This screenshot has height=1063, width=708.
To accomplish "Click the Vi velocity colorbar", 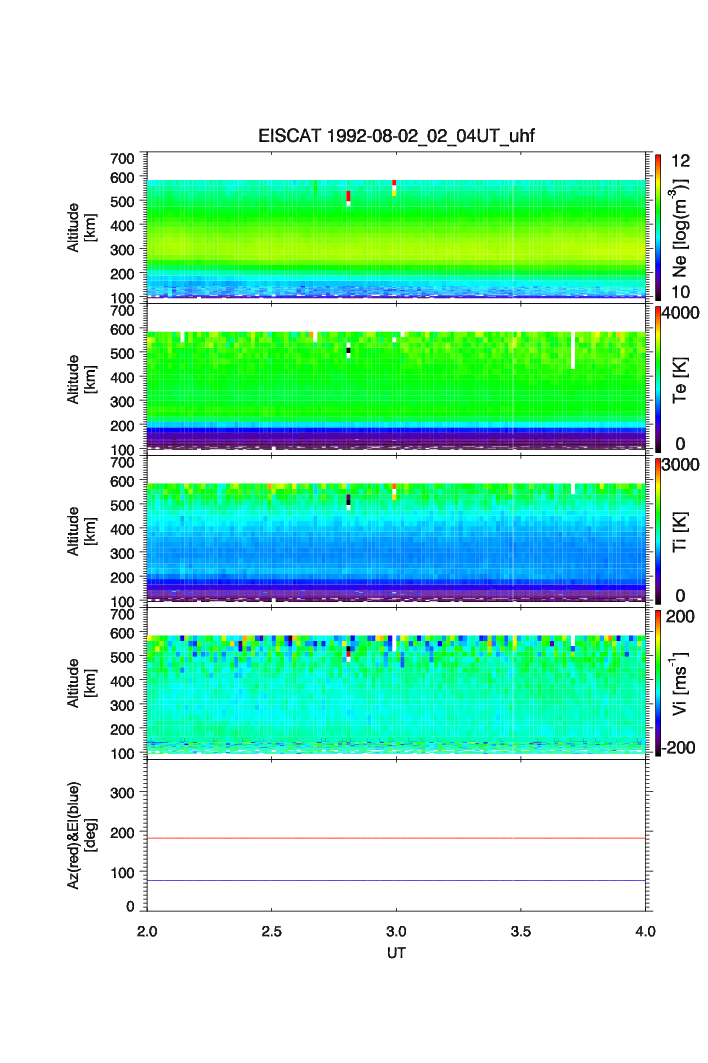I will tap(658, 683).
